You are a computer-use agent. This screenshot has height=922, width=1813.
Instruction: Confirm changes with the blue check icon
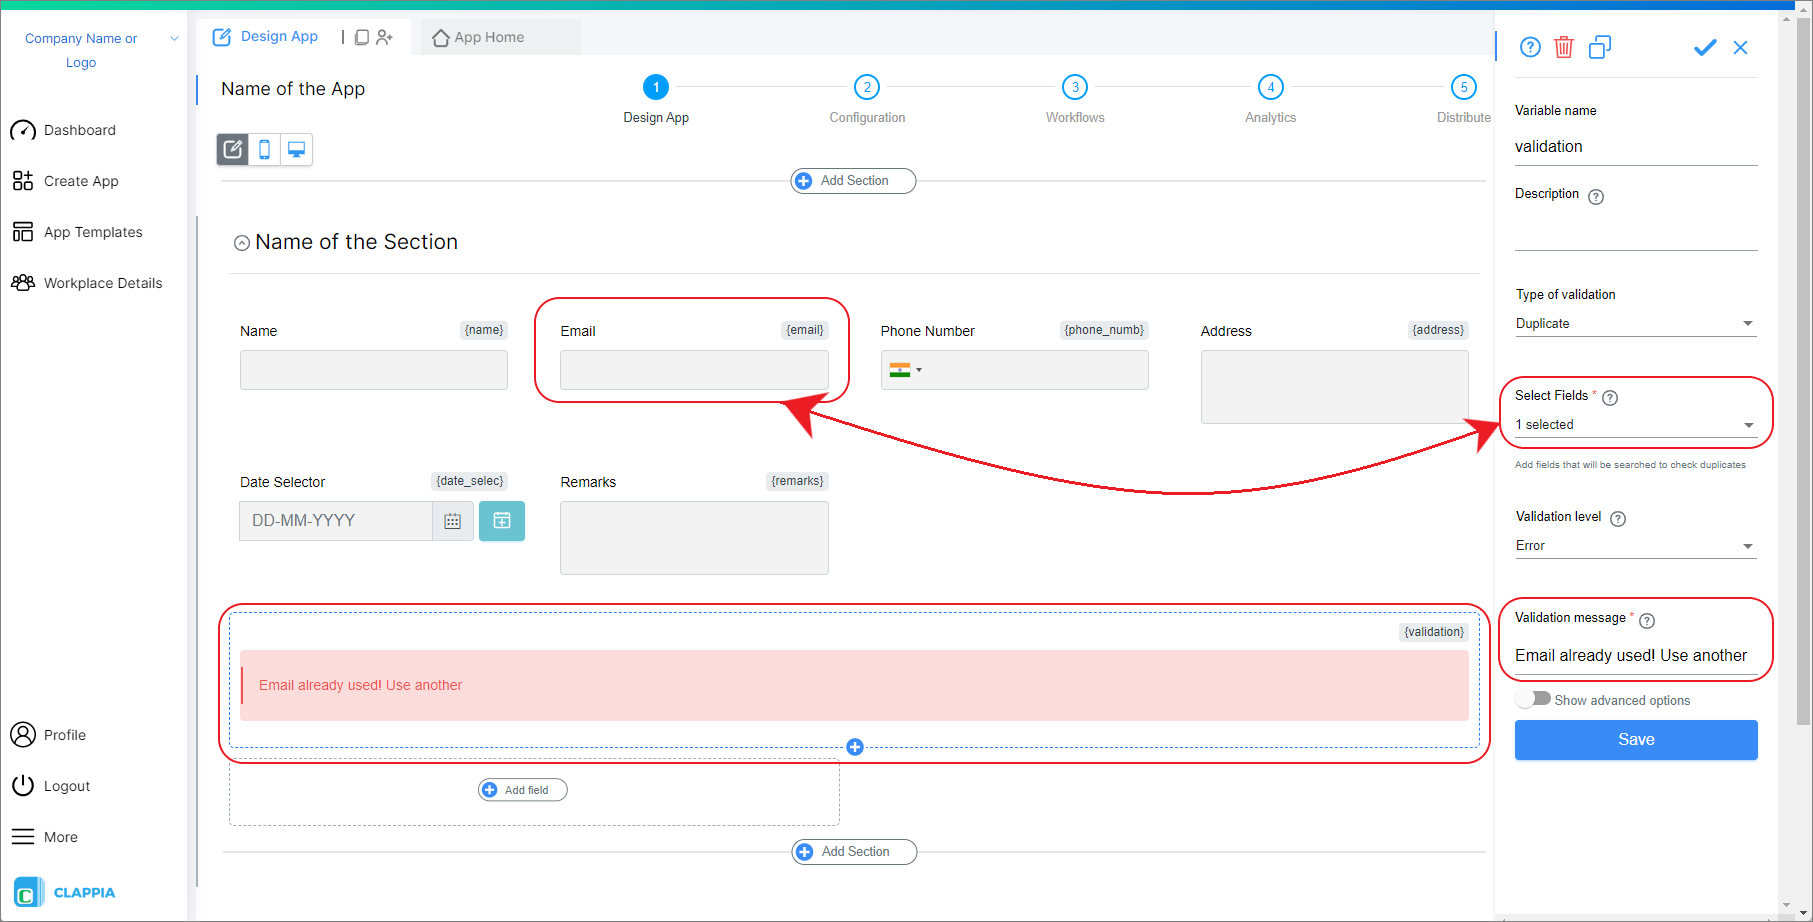pos(1705,47)
